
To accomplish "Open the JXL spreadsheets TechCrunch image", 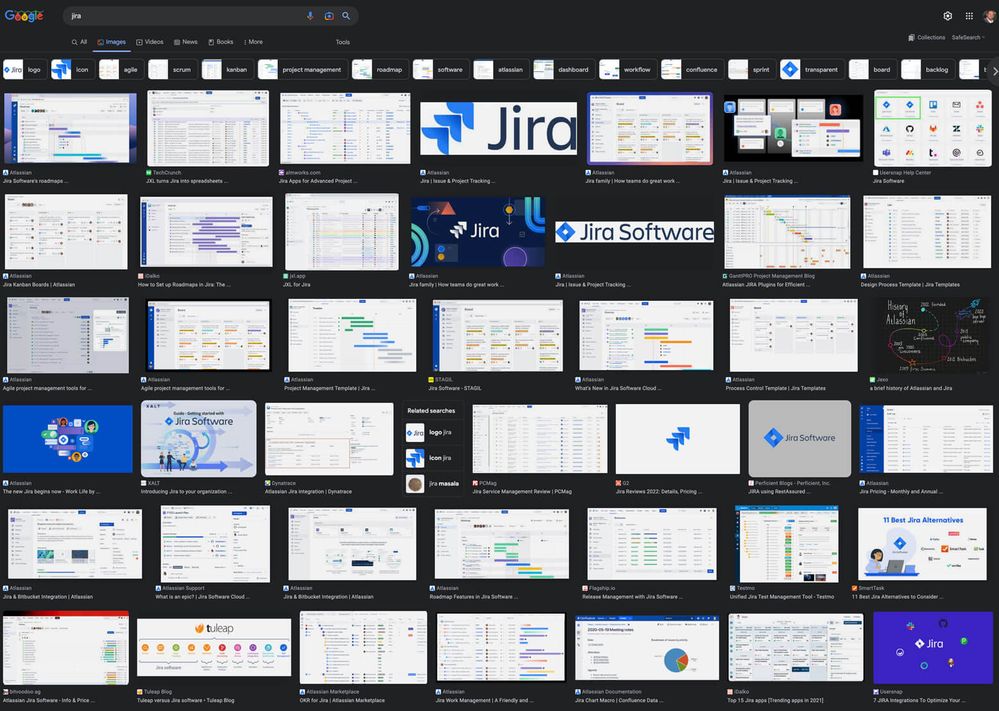I will point(208,128).
